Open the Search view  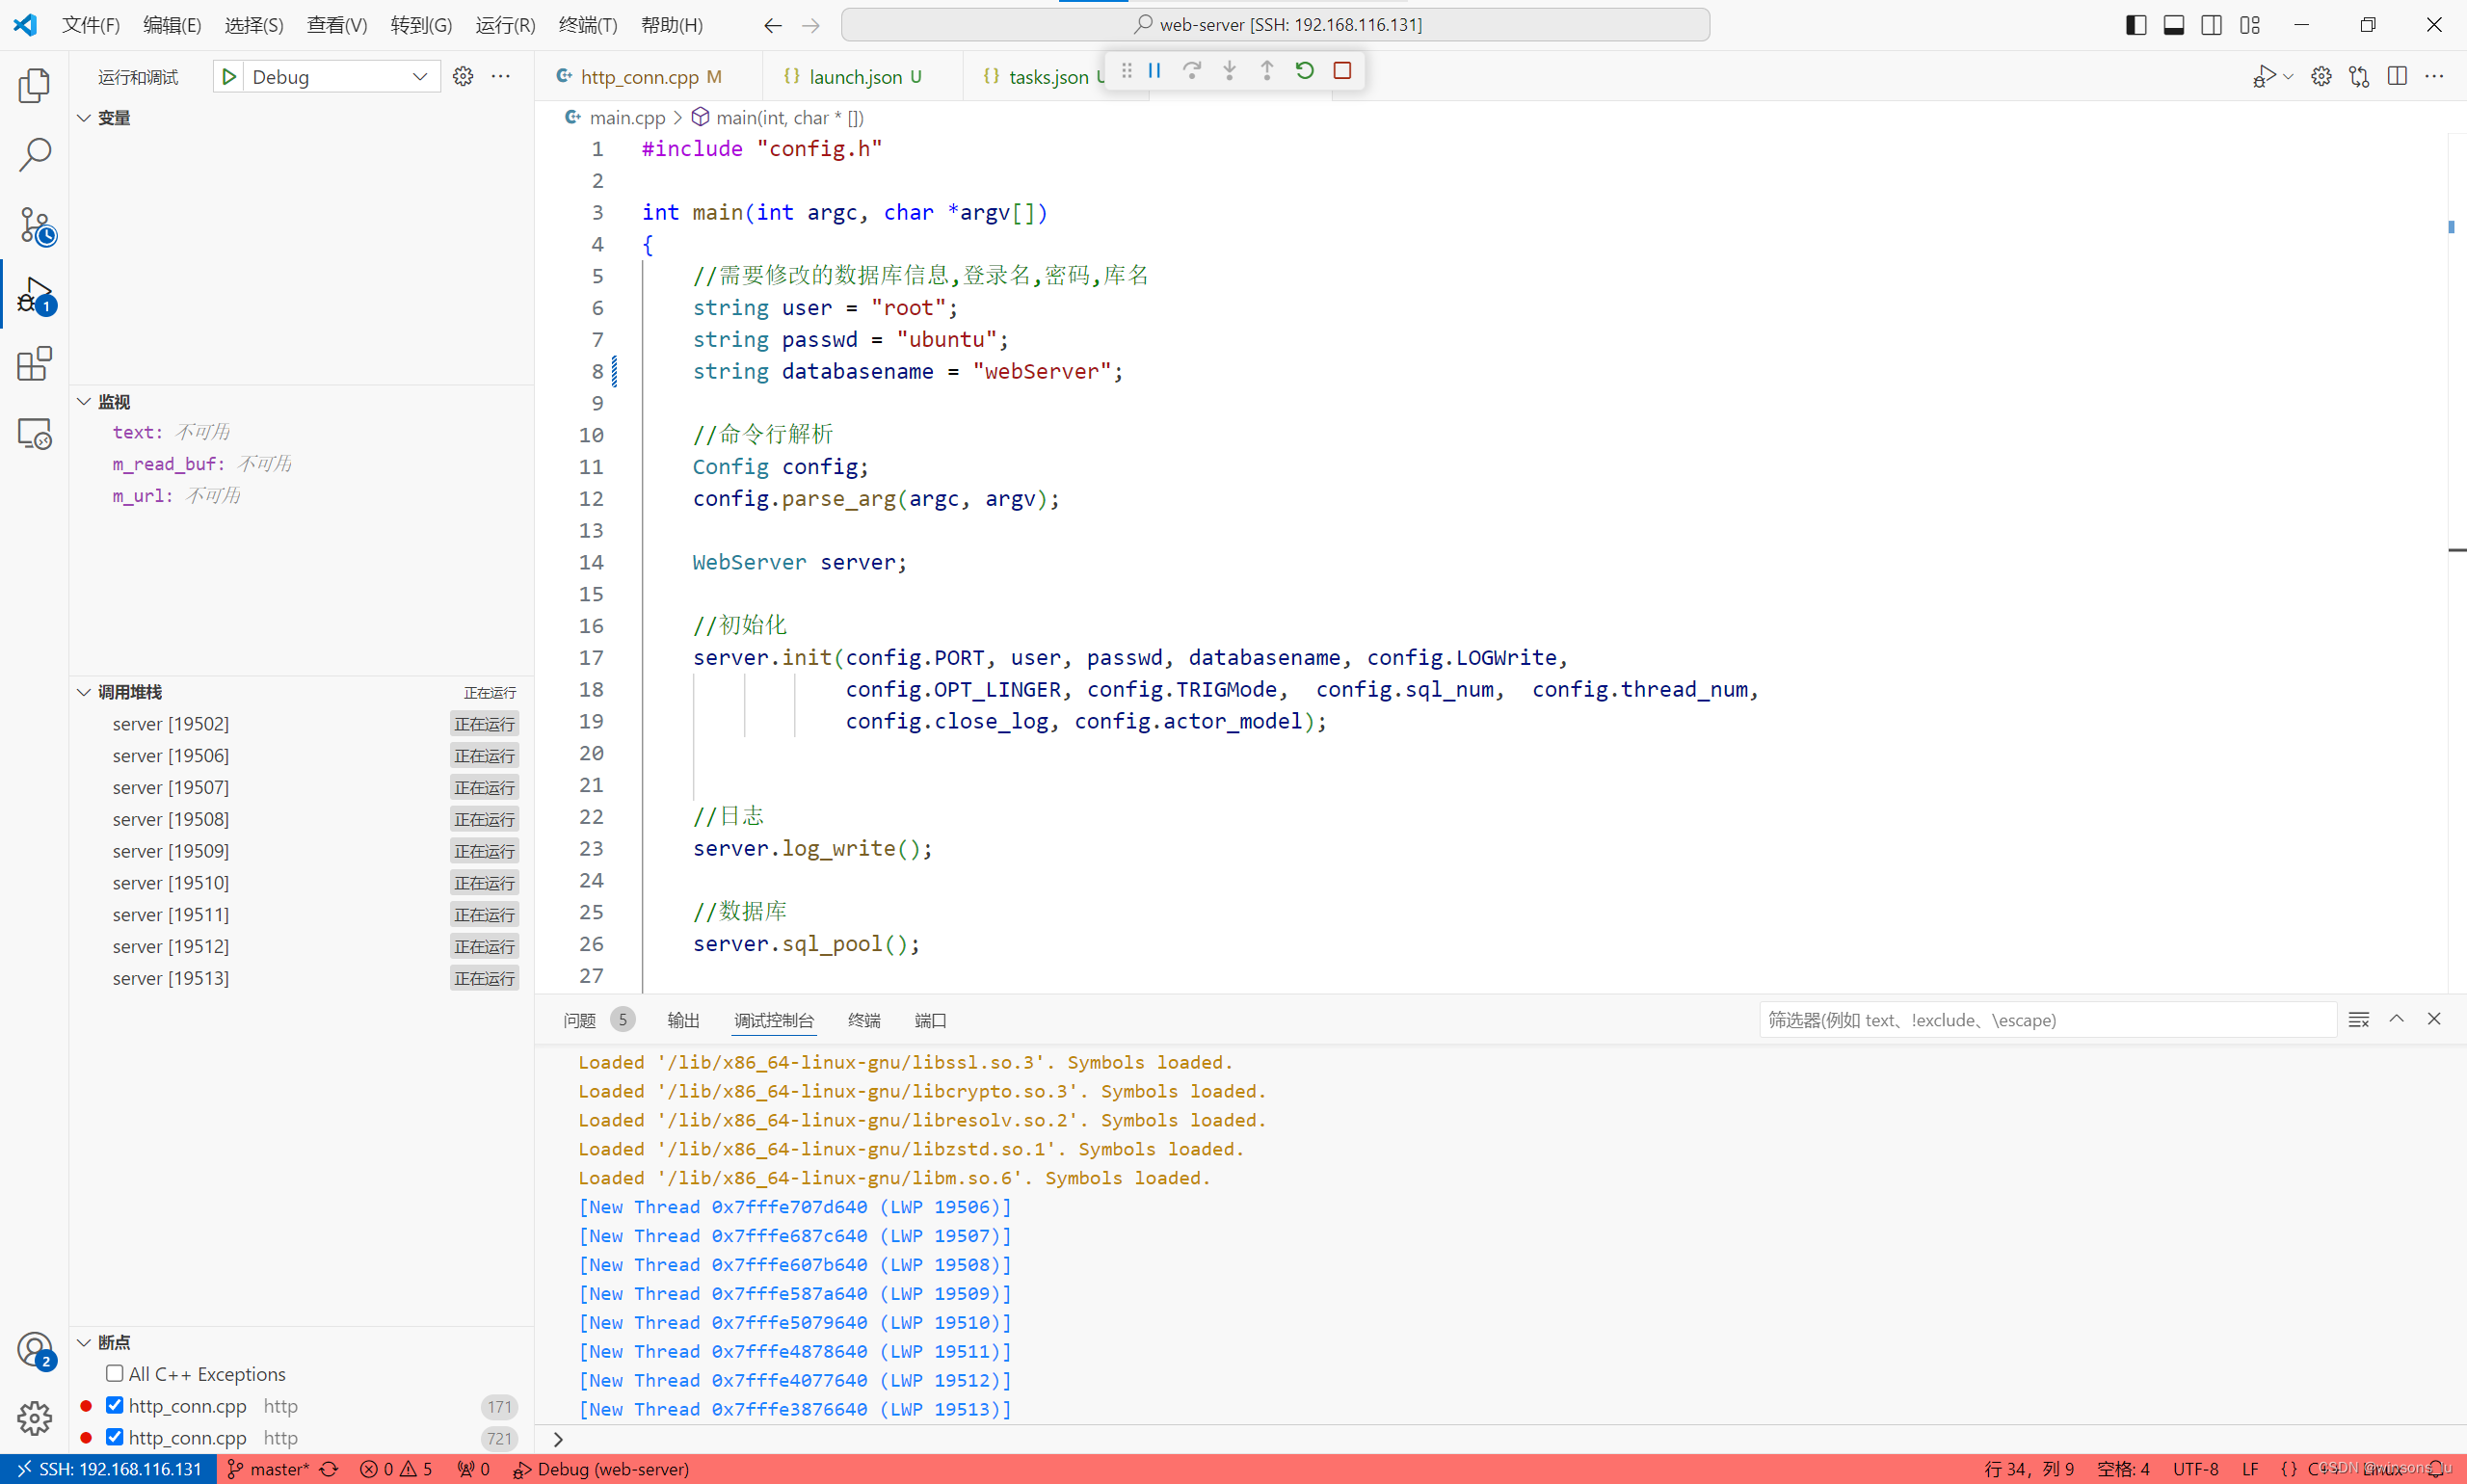point(33,155)
